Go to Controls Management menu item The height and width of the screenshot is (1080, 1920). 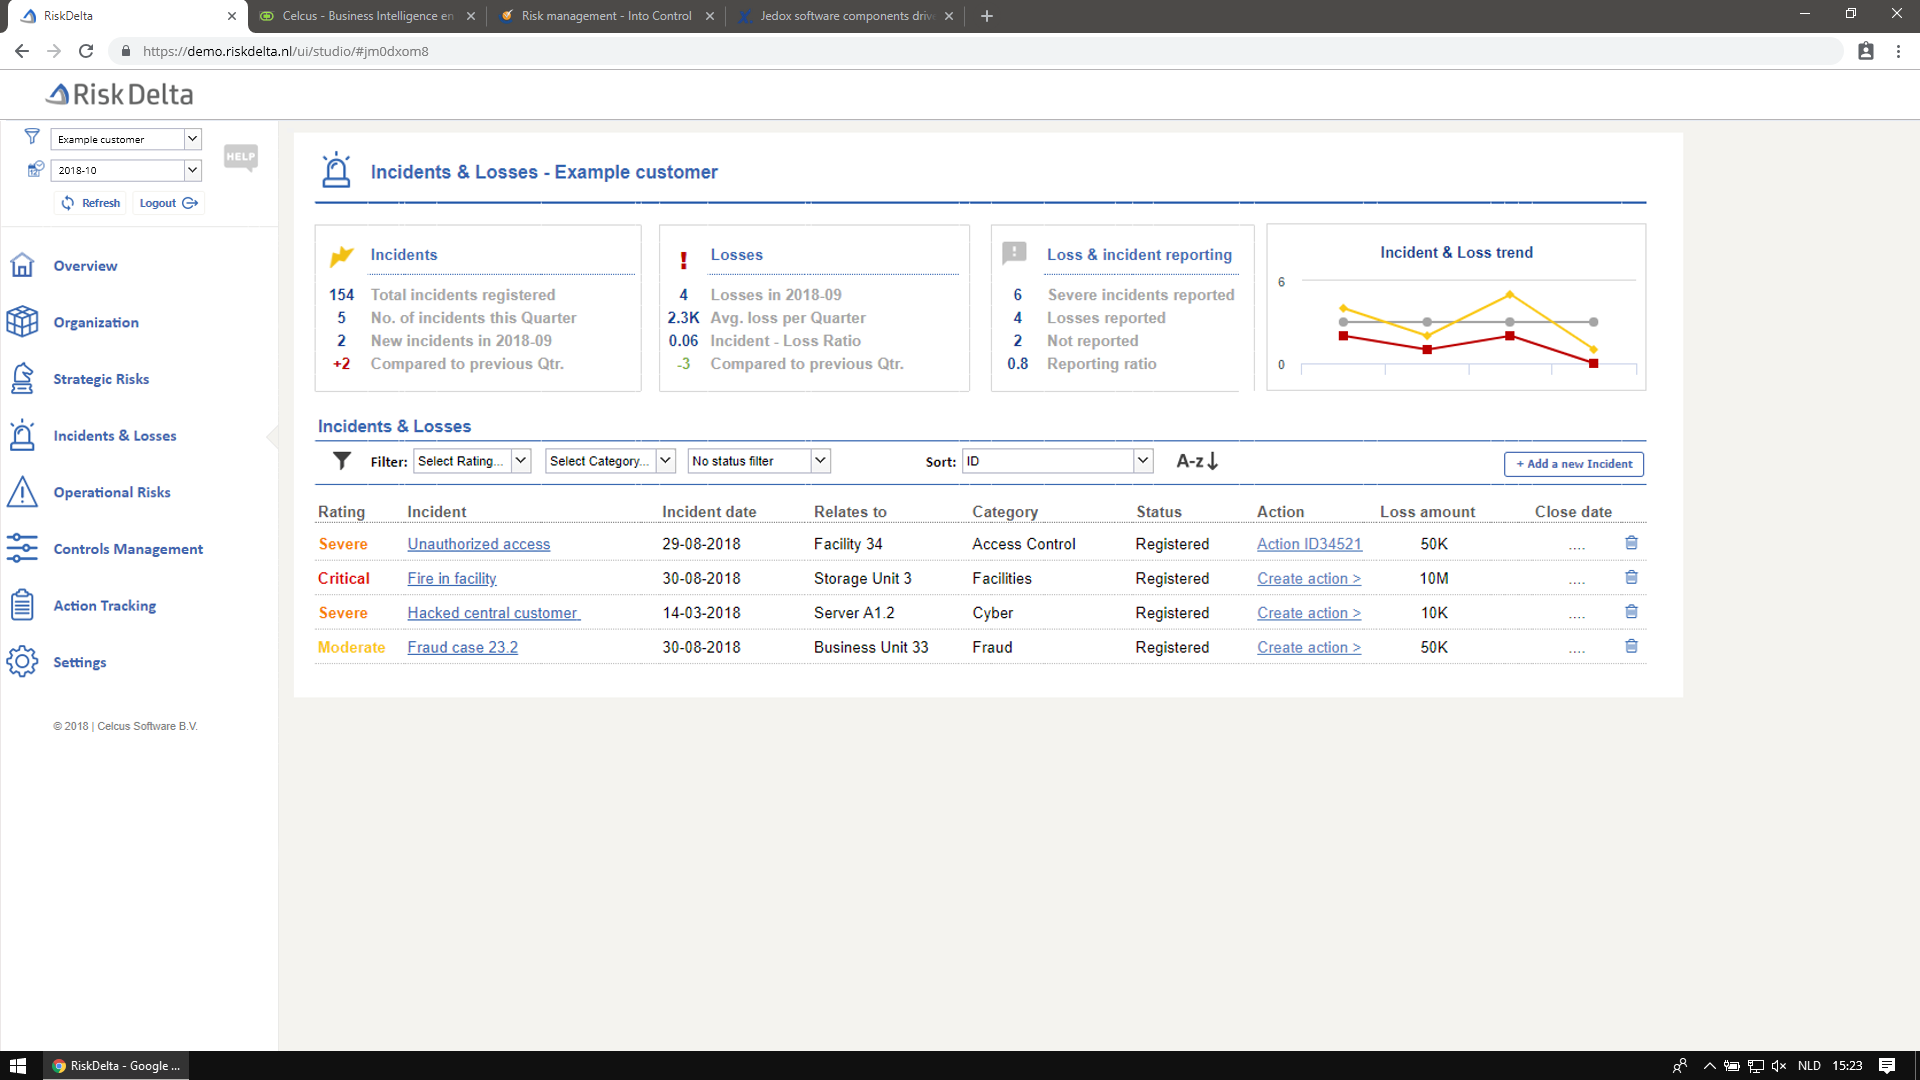coord(128,549)
